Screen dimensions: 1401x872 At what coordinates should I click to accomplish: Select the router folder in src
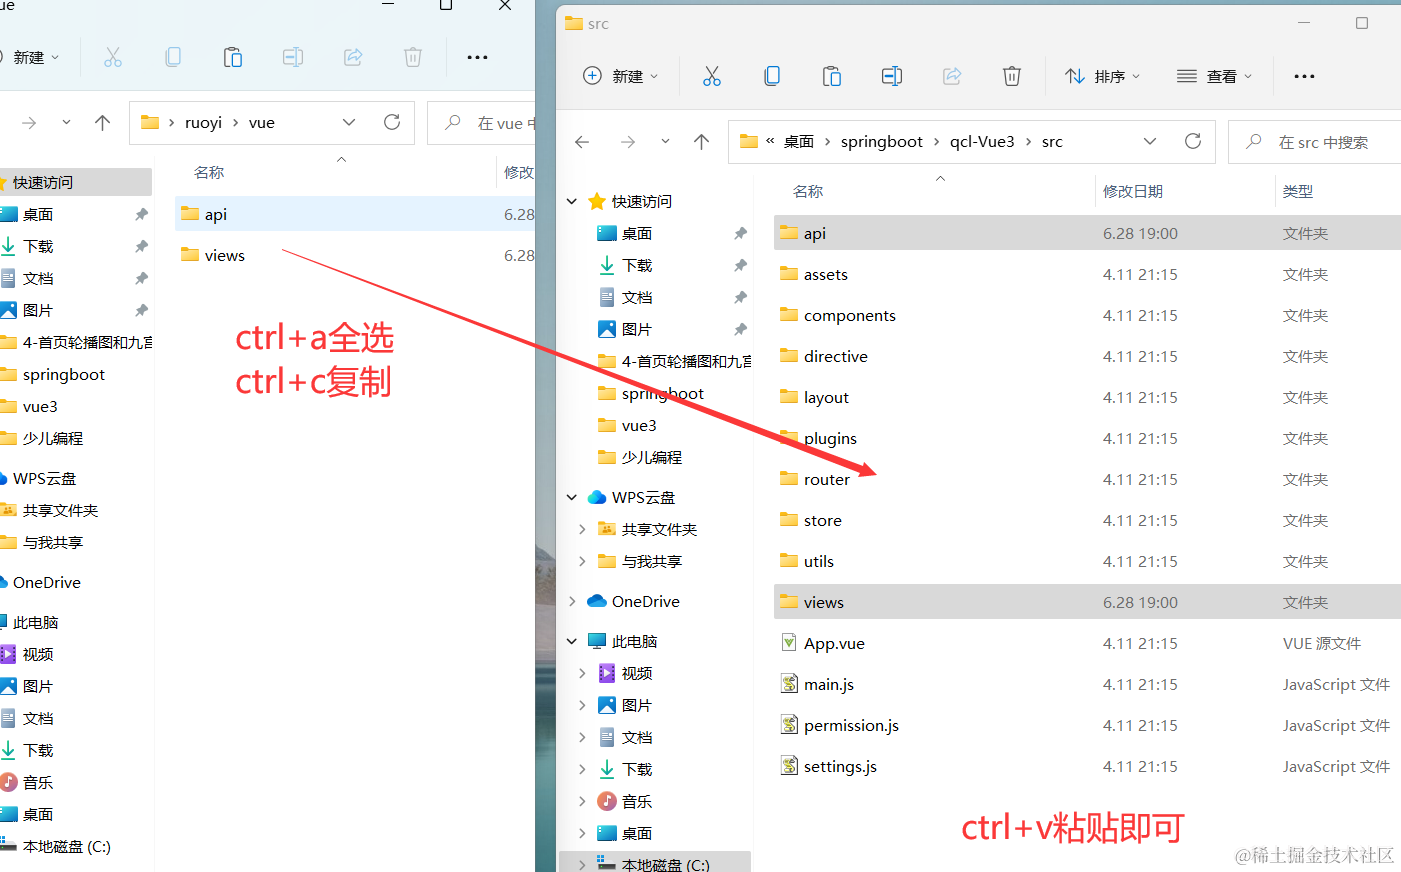826,479
